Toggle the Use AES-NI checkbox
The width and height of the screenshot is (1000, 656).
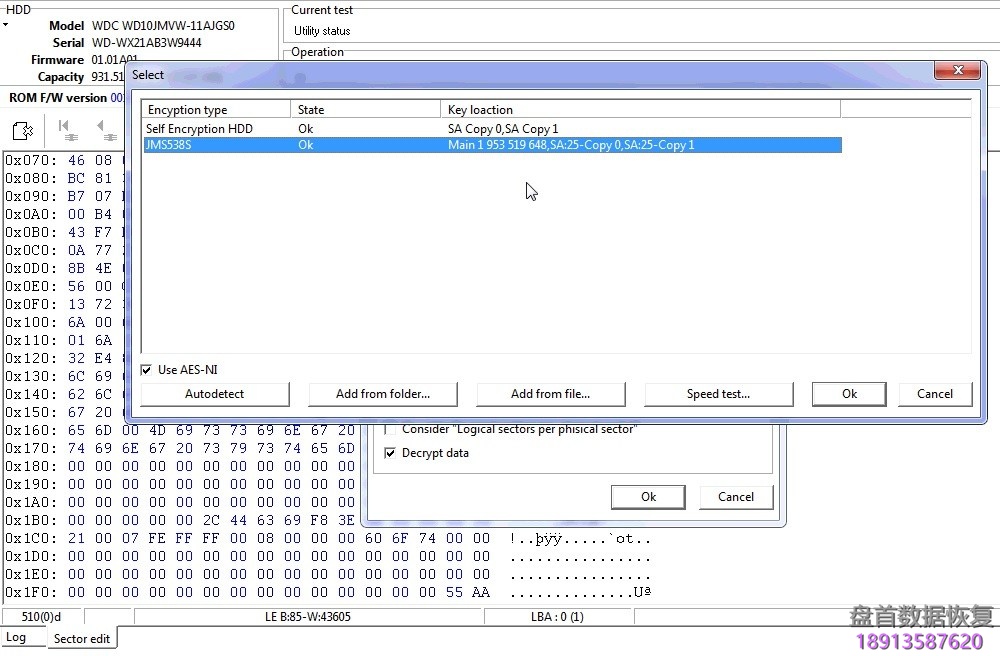tap(146, 369)
